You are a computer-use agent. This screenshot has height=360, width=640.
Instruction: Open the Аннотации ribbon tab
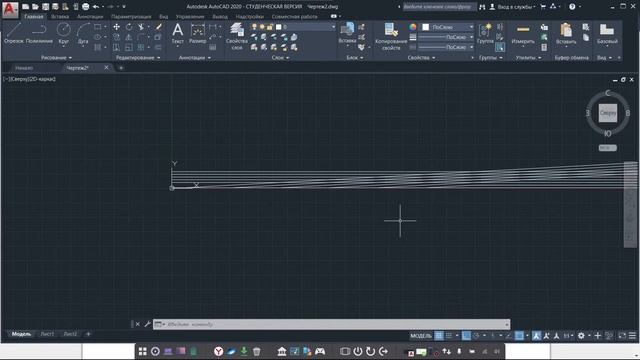coord(90,17)
